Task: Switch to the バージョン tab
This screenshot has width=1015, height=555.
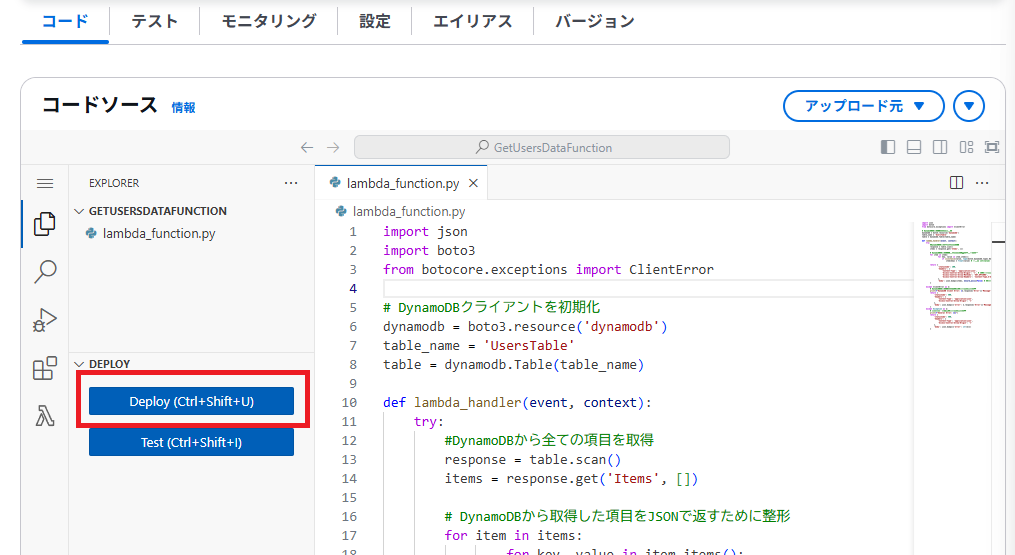Action: pyautogui.click(x=594, y=21)
